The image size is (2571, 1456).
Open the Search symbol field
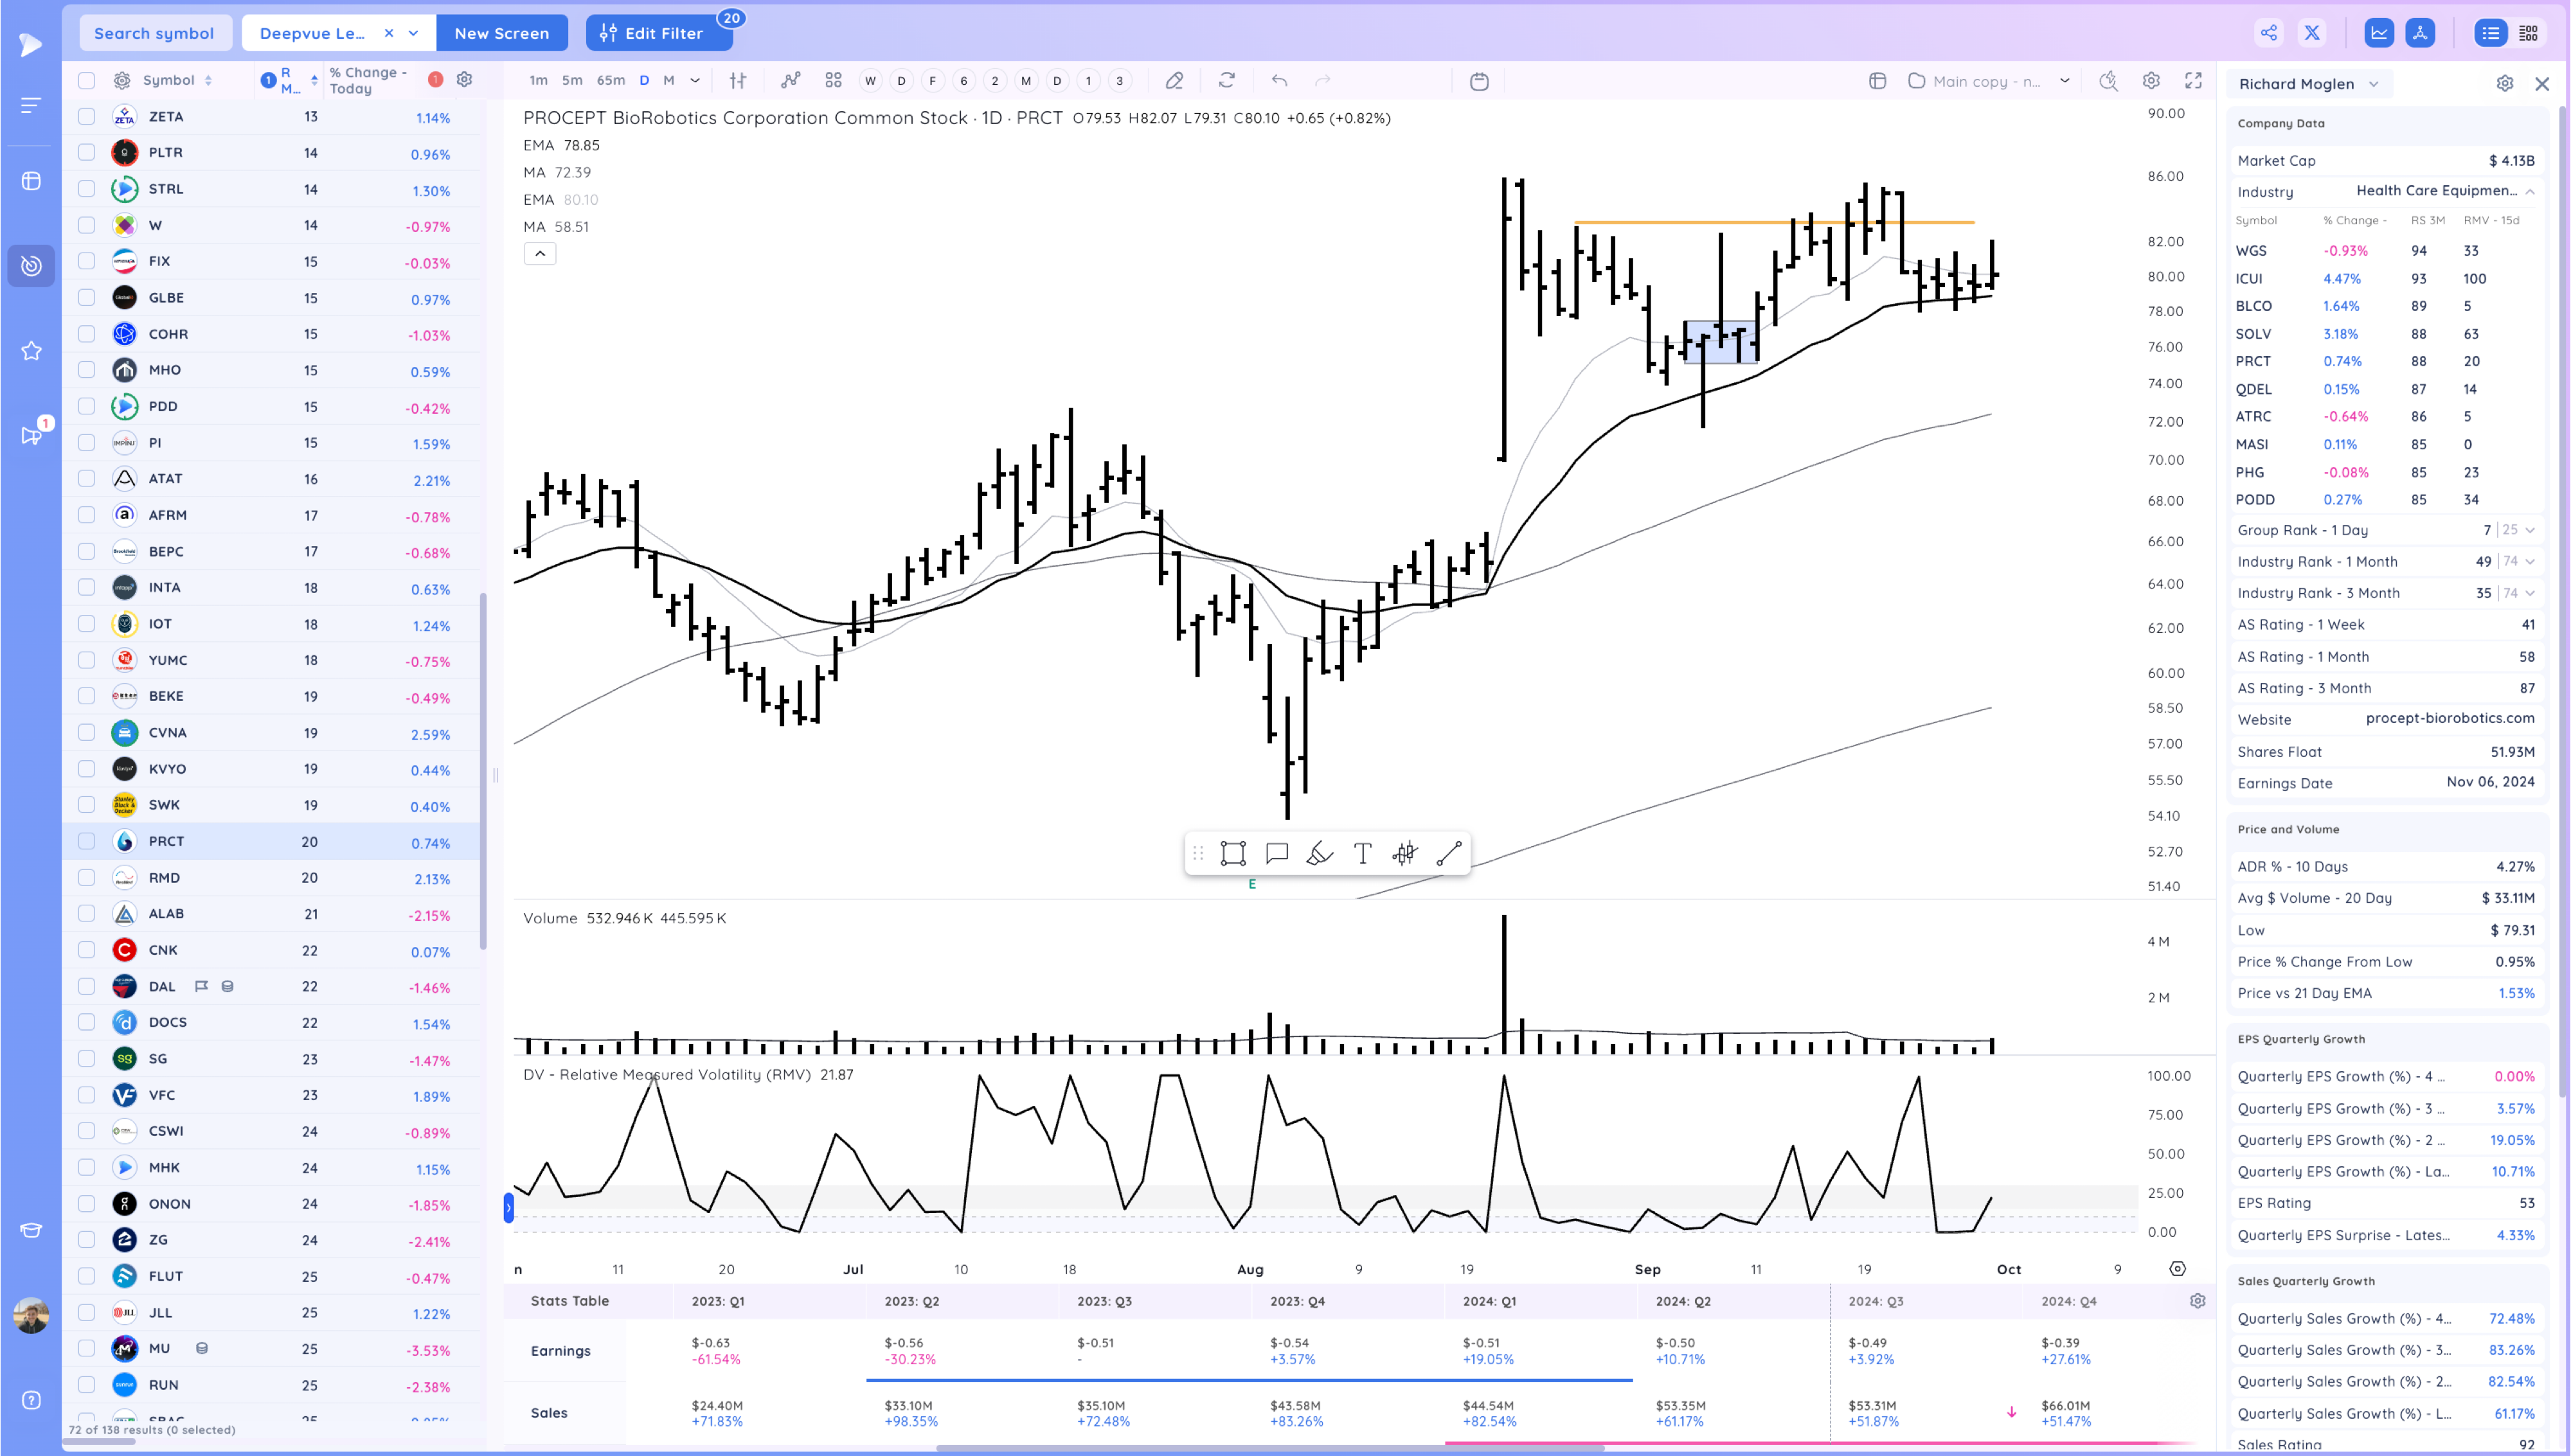pyautogui.click(x=154, y=33)
